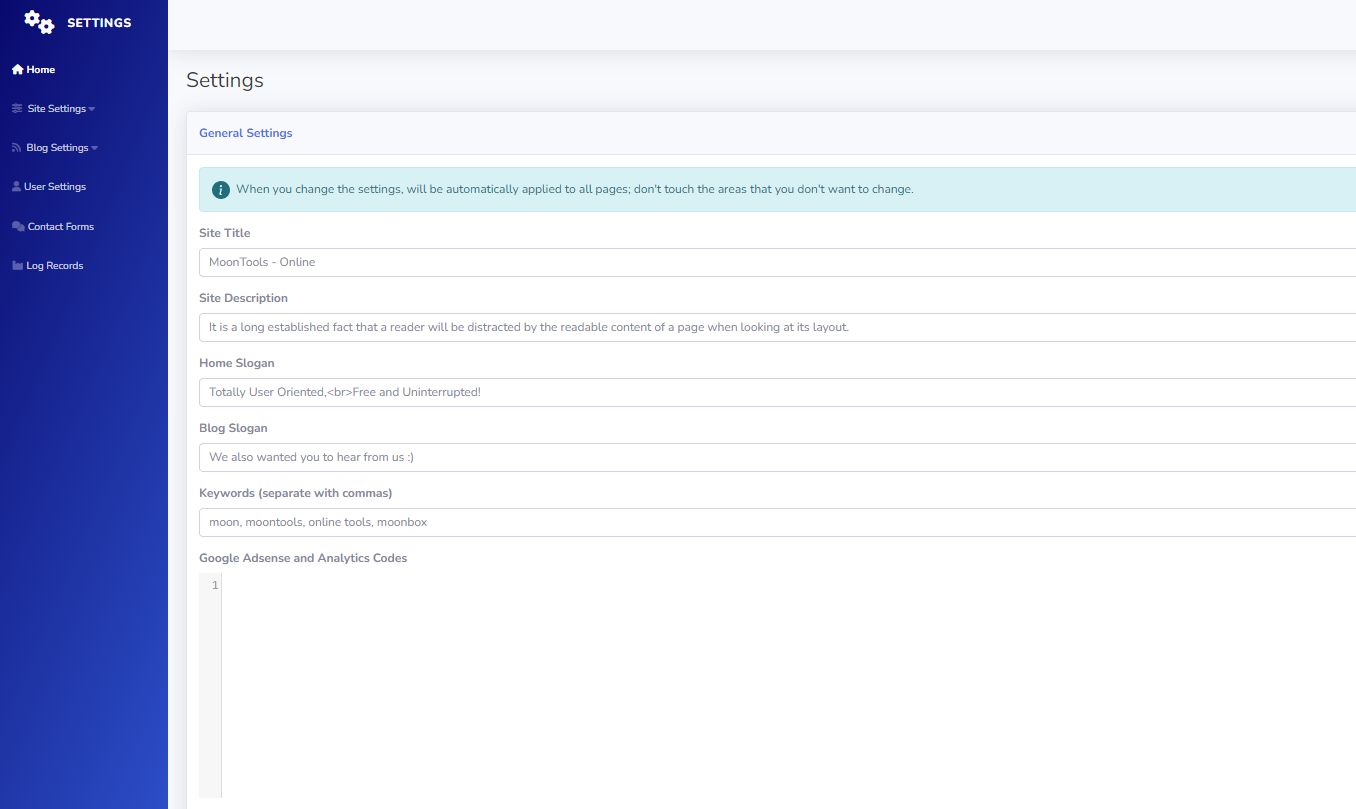Focus the Site Title input field

coord(777,262)
